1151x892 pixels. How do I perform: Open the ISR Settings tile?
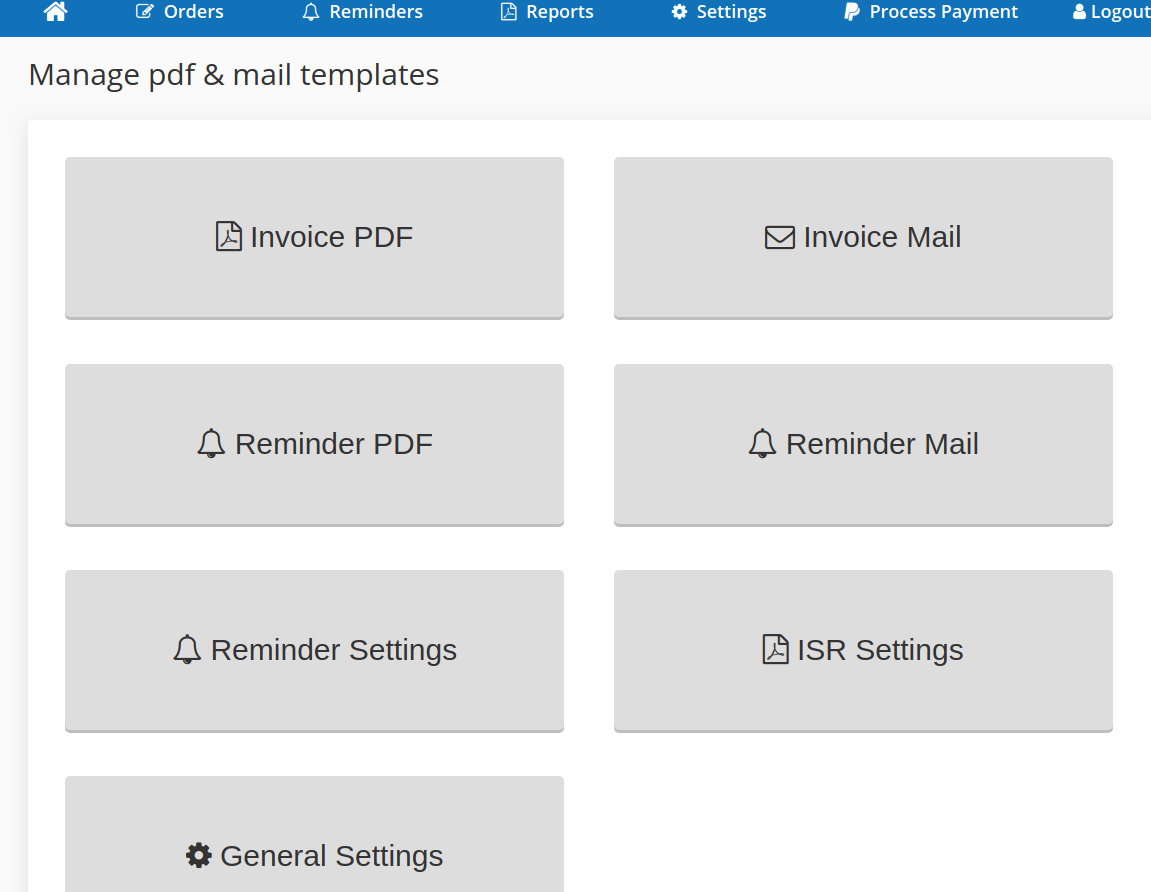click(863, 650)
